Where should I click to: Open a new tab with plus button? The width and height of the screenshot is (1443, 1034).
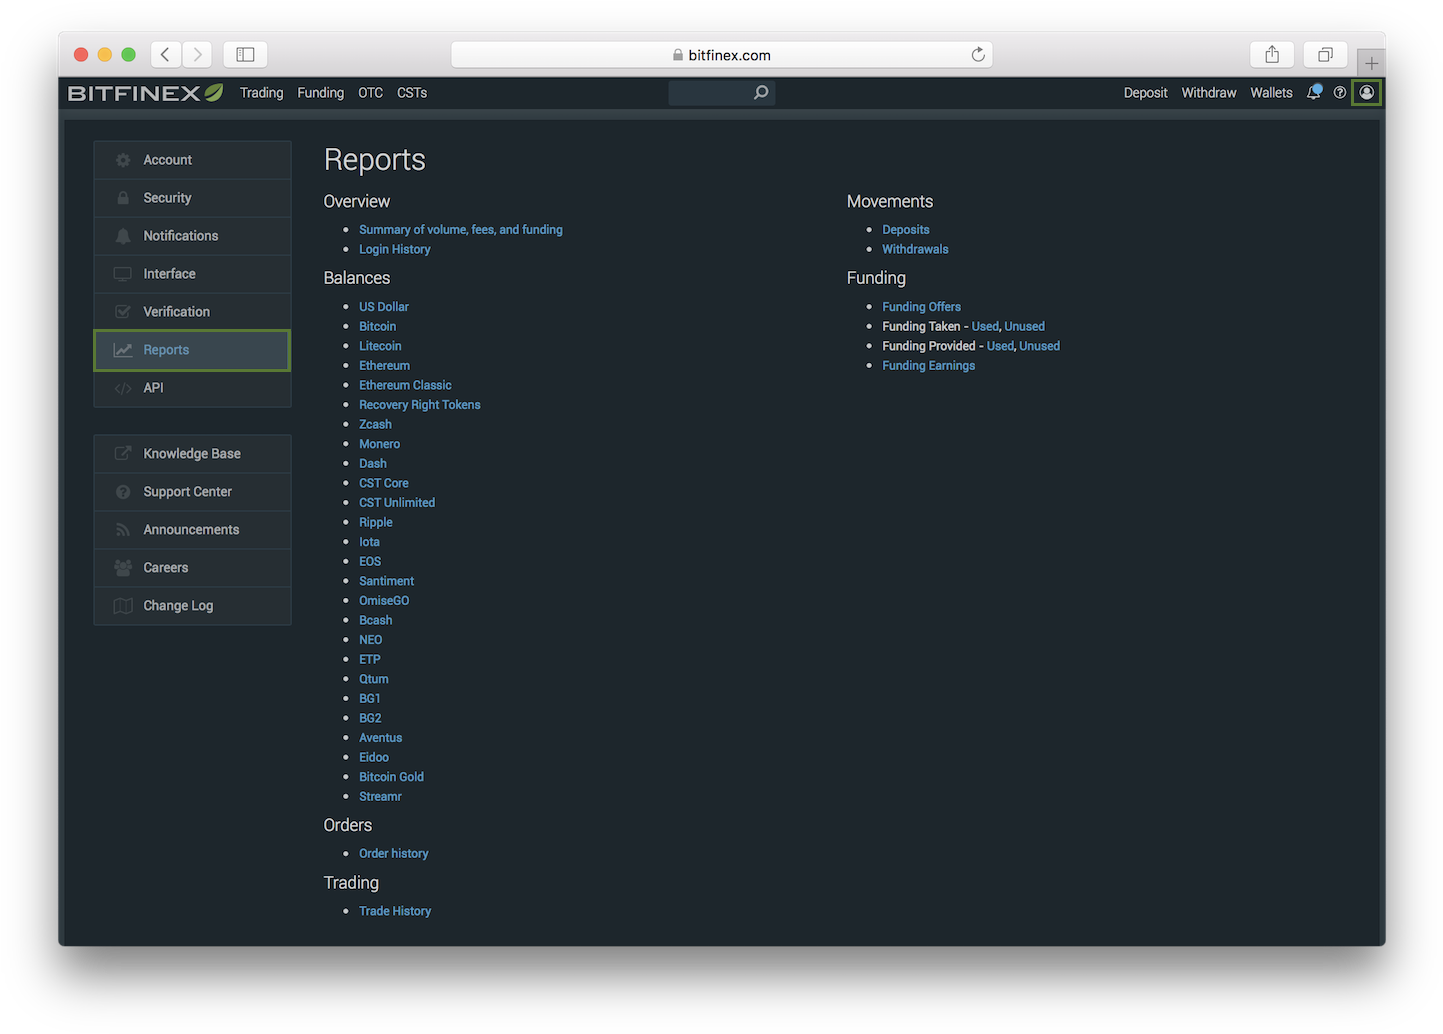(1371, 62)
